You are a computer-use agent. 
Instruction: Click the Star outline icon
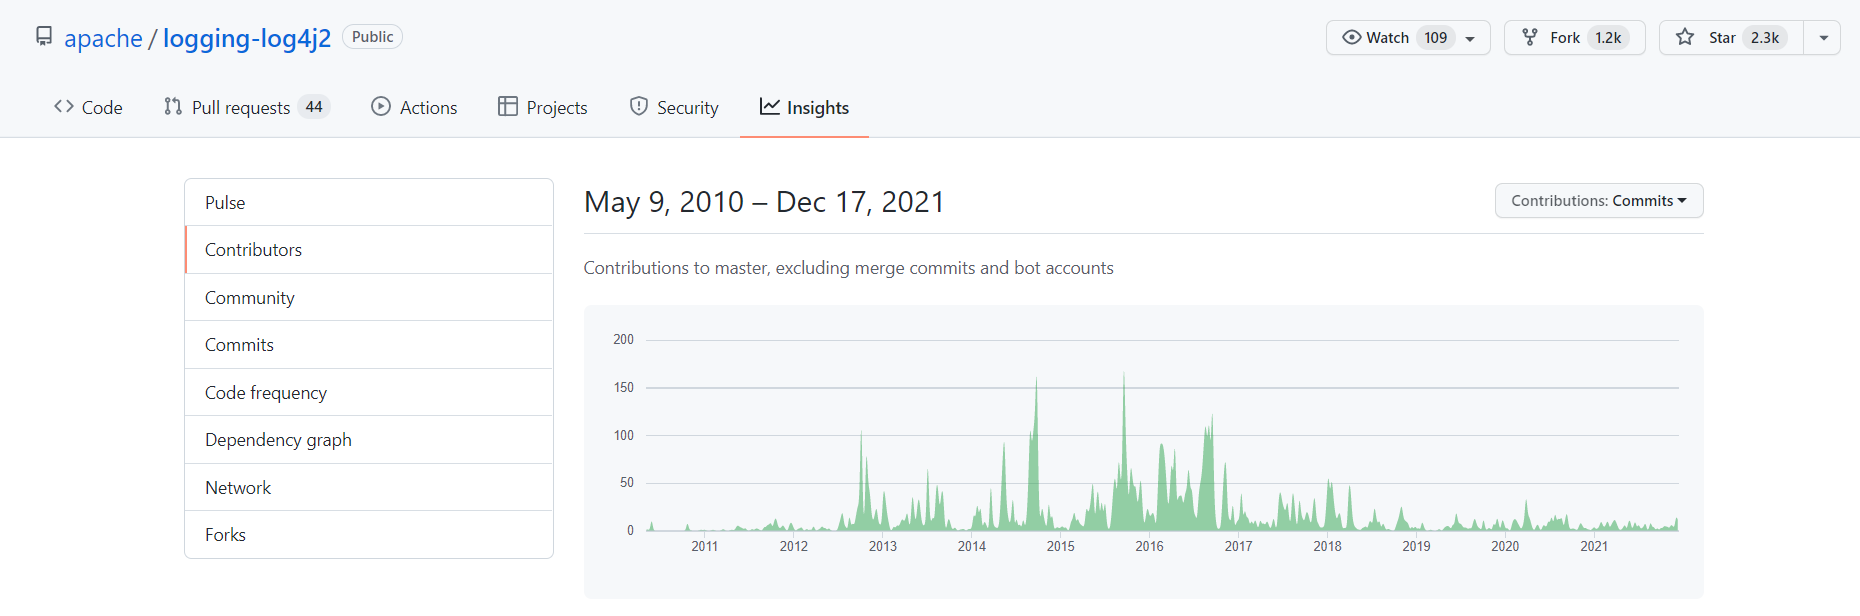pos(1685,37)
